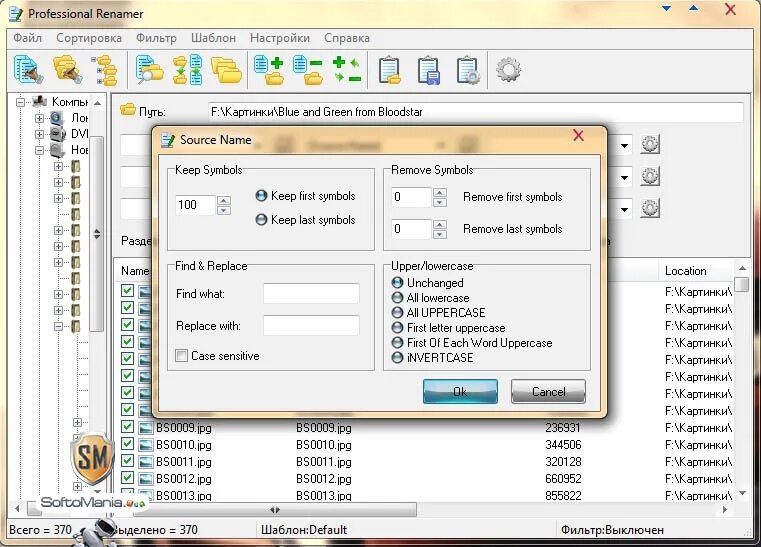Click the rename files toolbar icon
Screen dimensions: 761x547
pos(29,69)
